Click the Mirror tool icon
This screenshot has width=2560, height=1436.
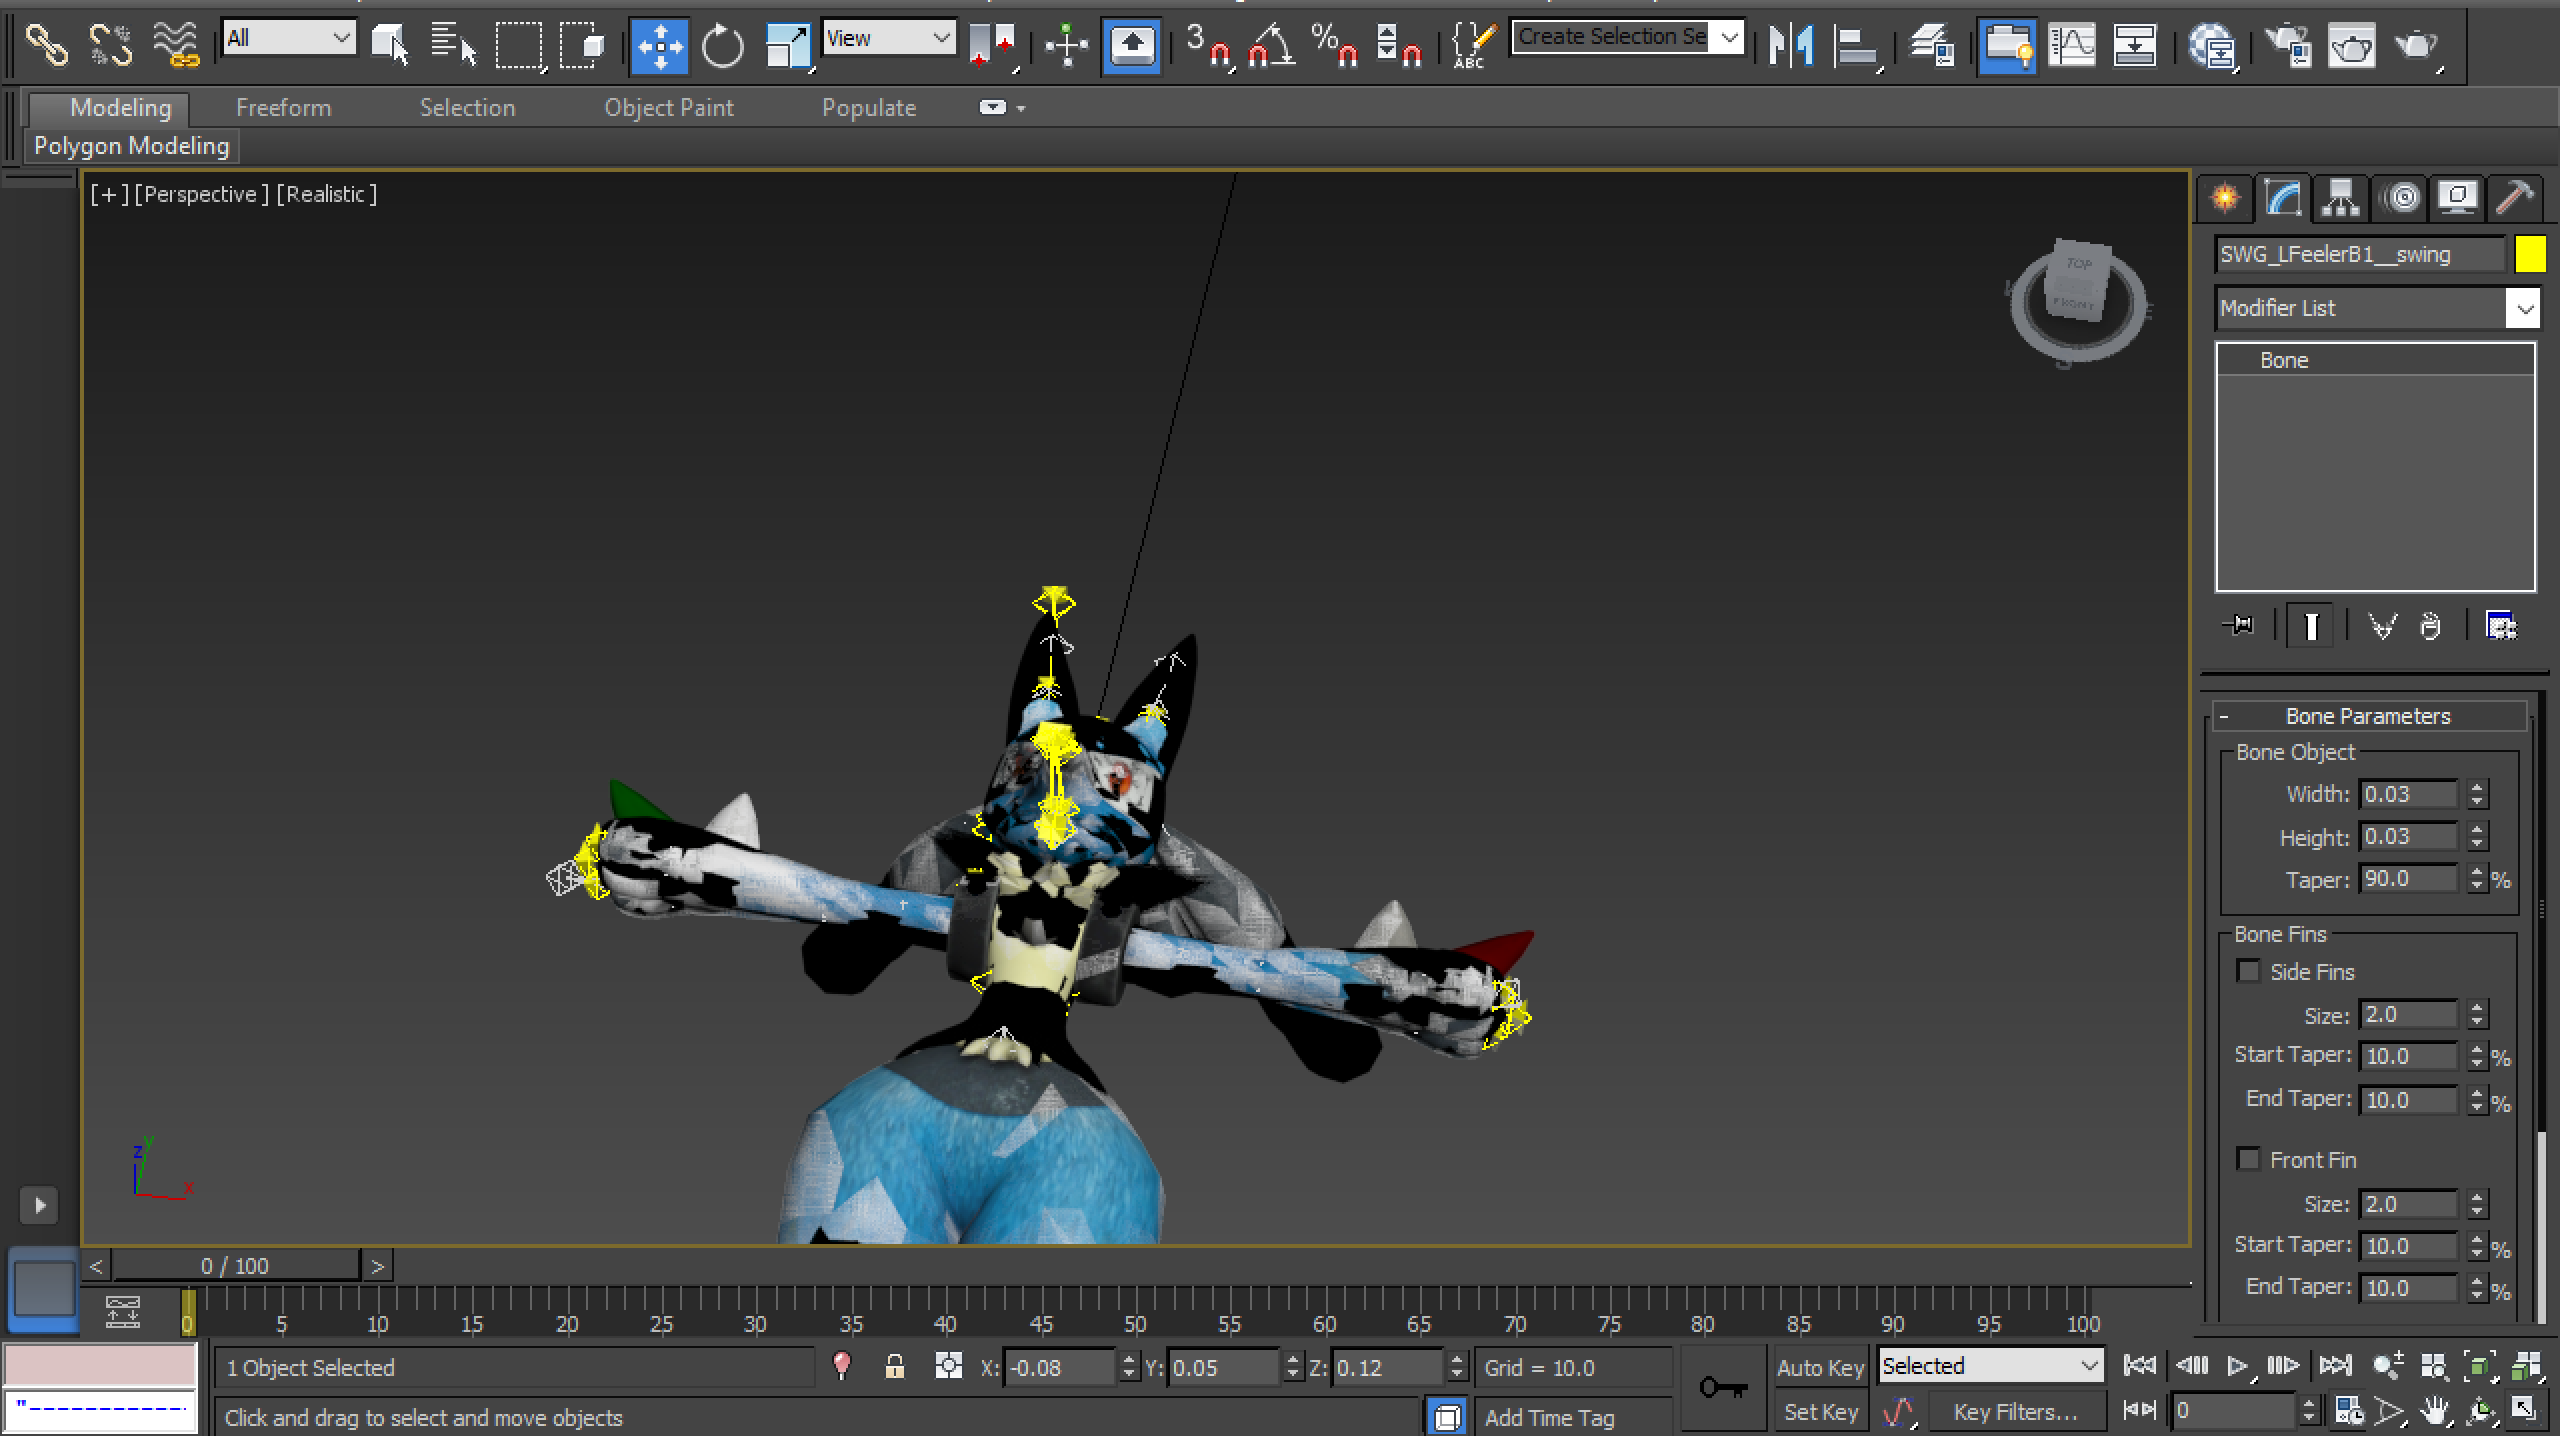pos(1791,45)
